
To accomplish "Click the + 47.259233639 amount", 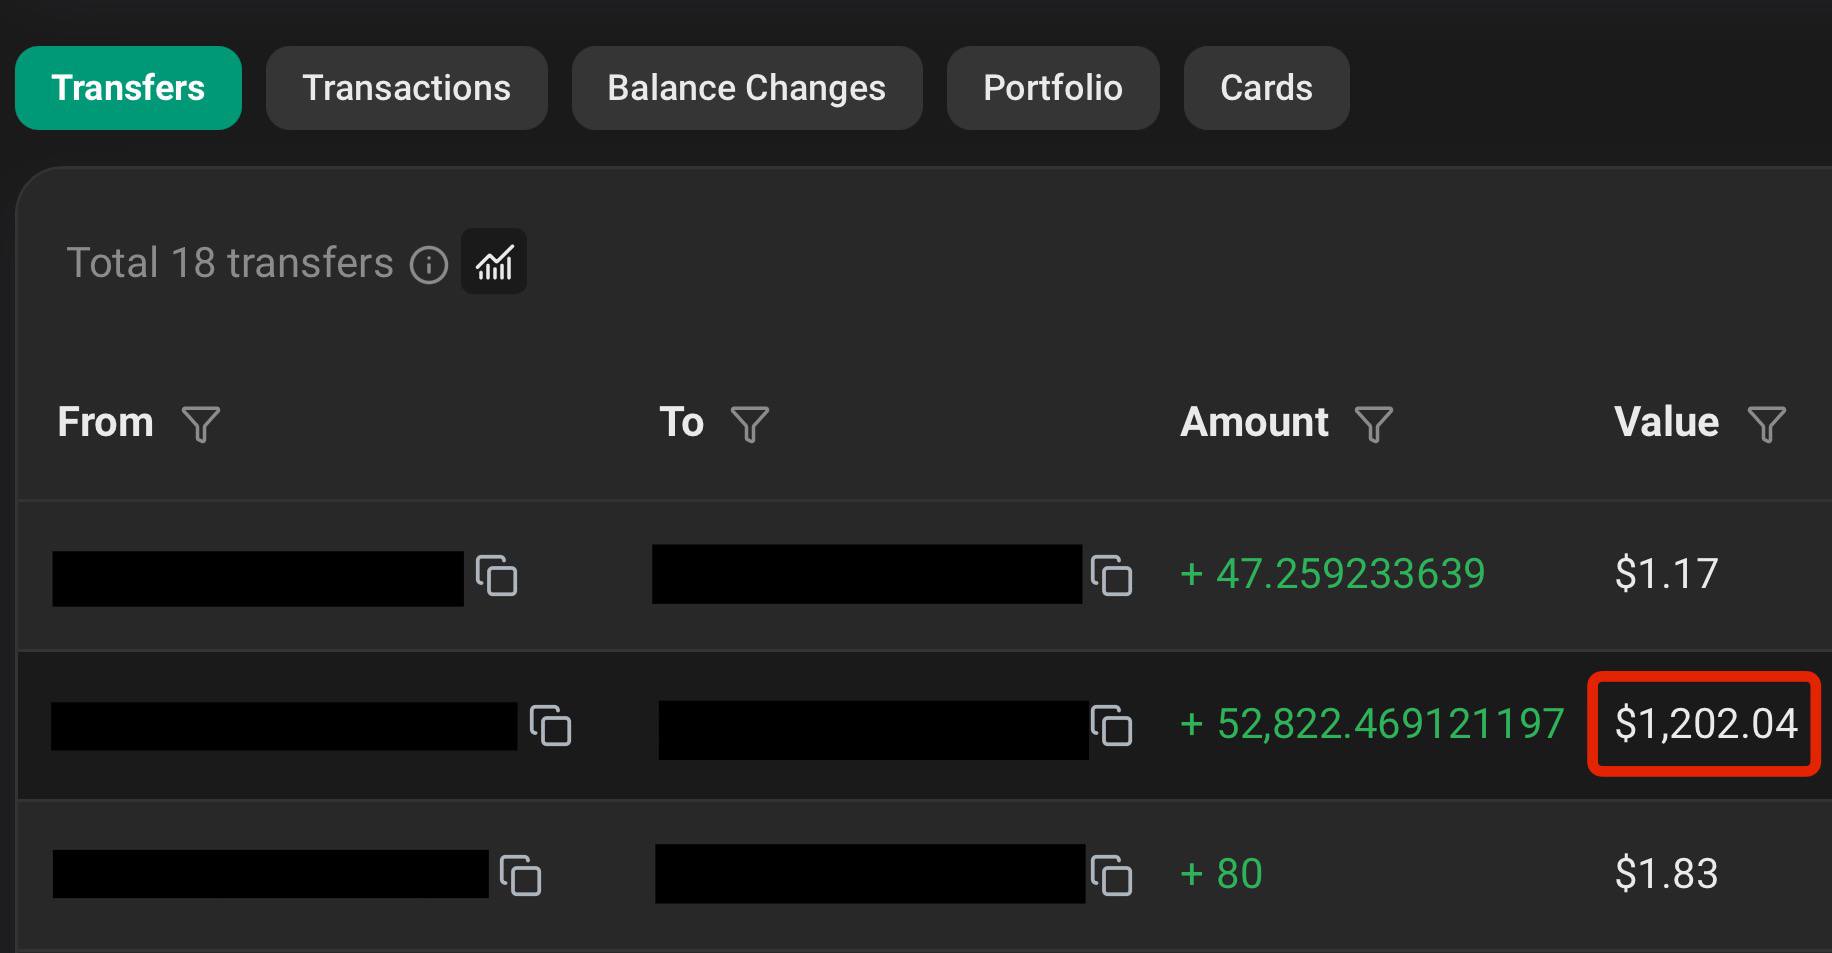I will pyautogui.click(x=1332, y=574).
